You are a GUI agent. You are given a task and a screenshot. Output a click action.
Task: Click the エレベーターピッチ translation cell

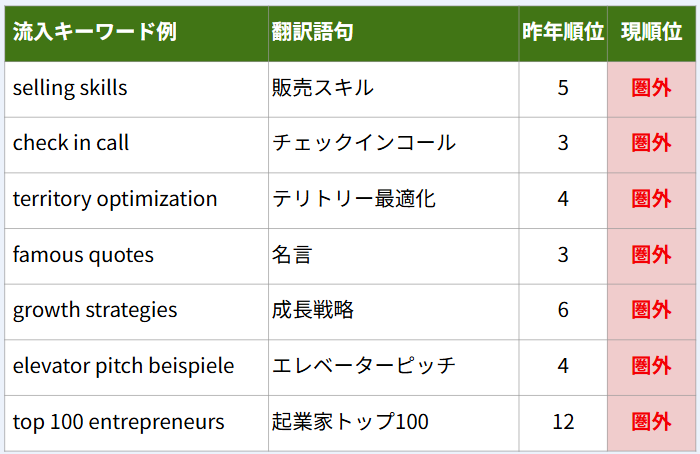(364, 366)
